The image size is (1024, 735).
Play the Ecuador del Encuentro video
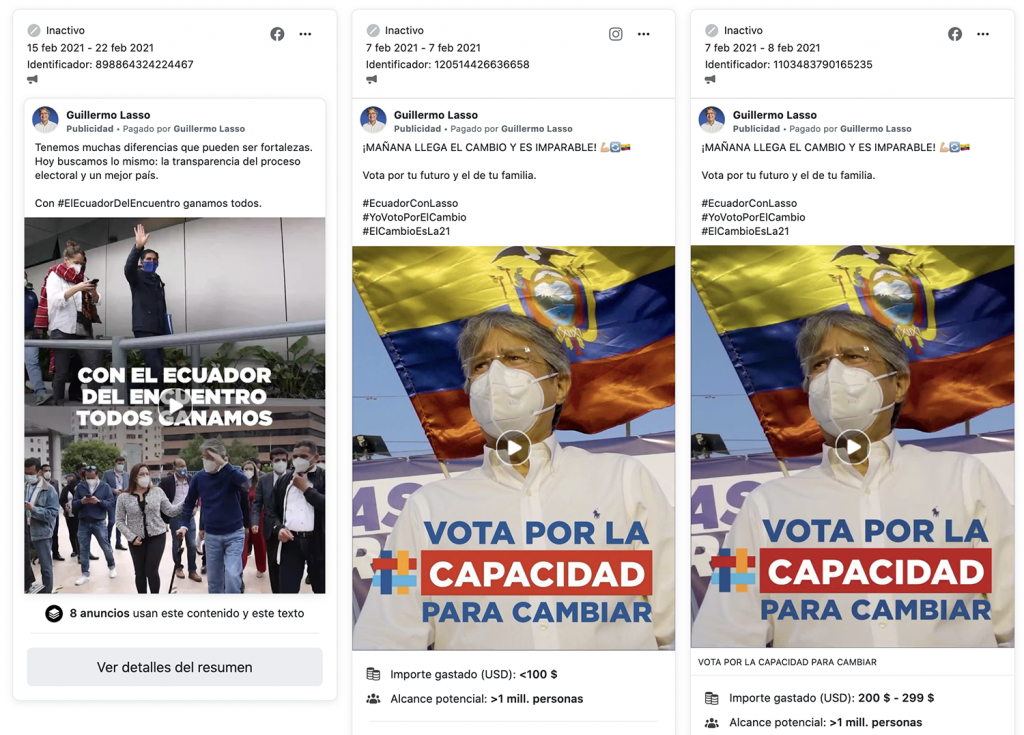175,405
